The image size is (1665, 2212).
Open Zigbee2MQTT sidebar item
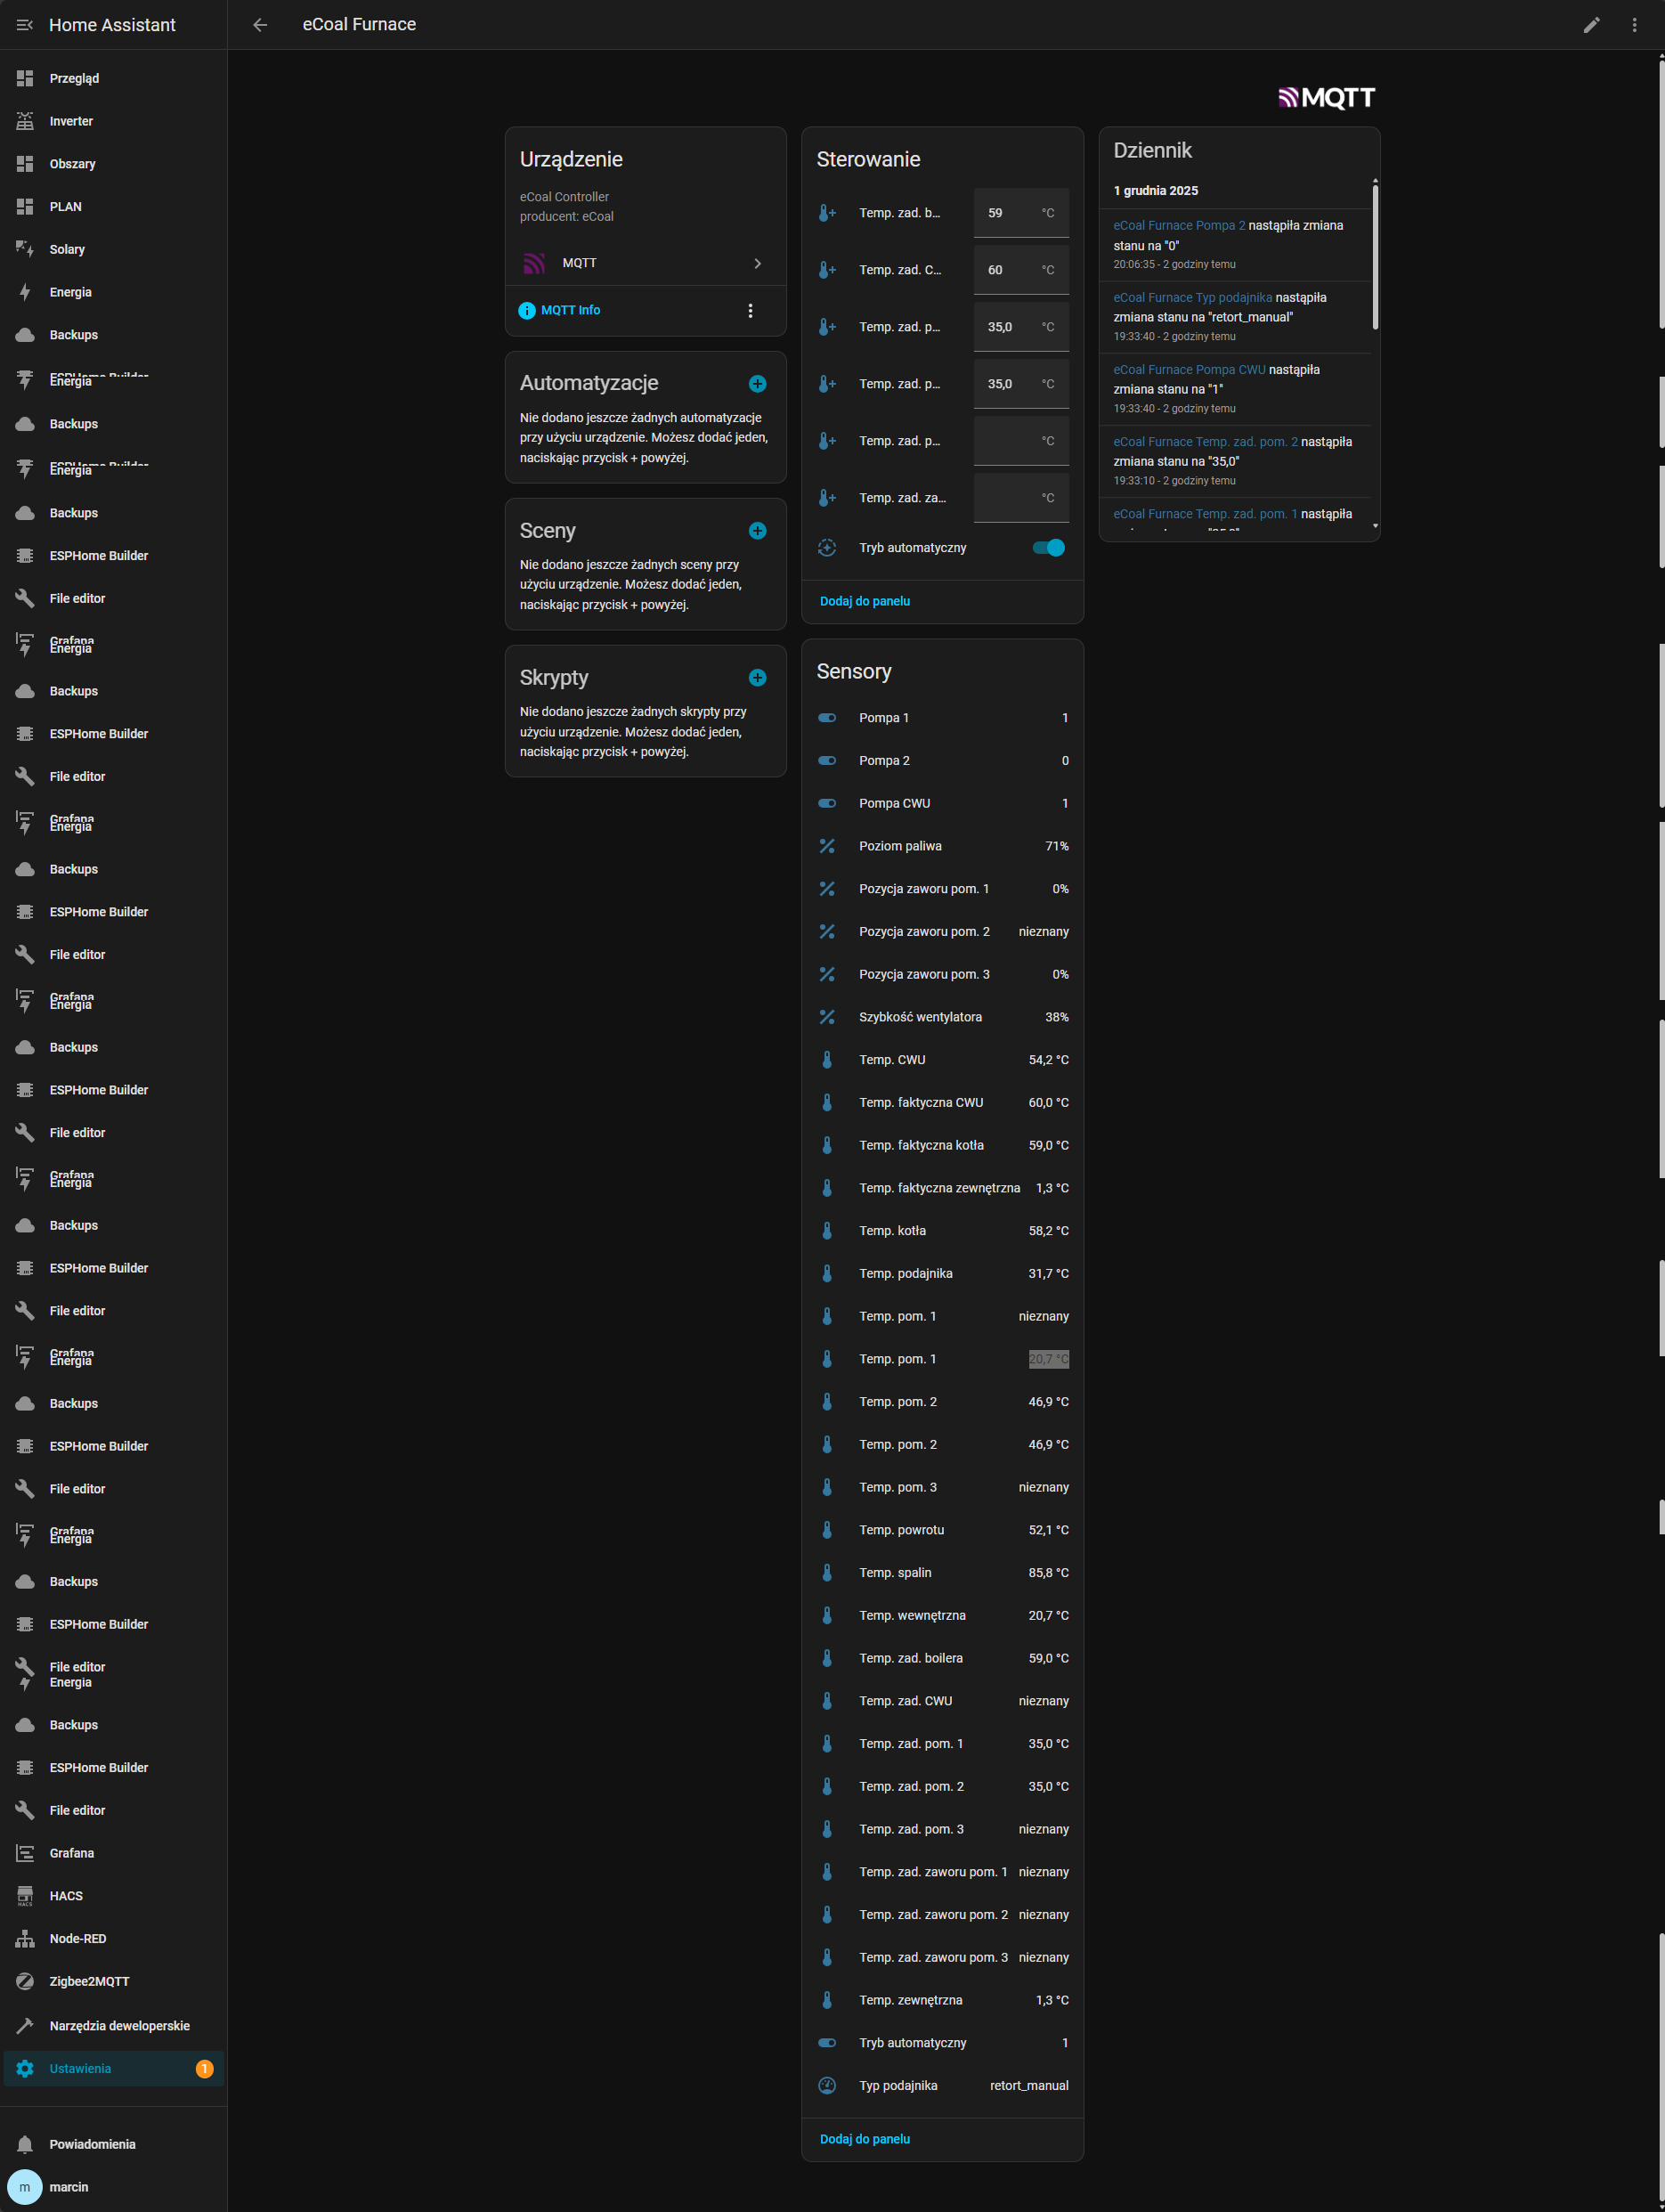89,1981
